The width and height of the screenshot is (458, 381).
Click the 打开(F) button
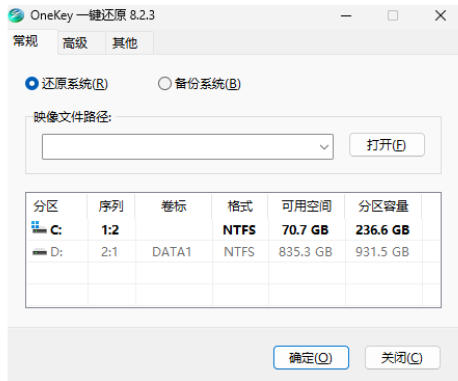pyautogui.click(x=387, y=145)
